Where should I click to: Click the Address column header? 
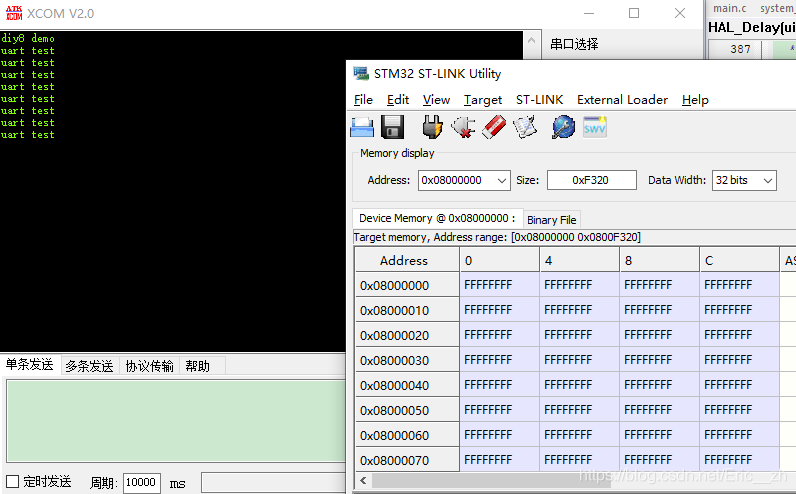(408, 260)
